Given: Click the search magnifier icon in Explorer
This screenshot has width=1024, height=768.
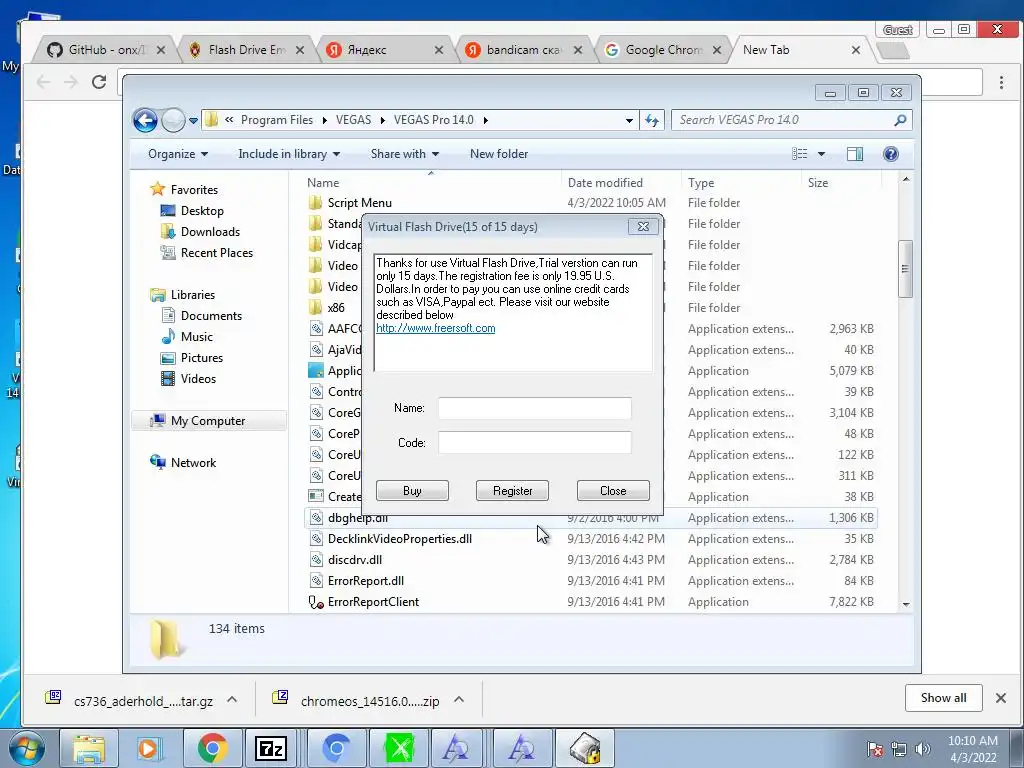Looking at the screenshot, I should tap(901, 120).
